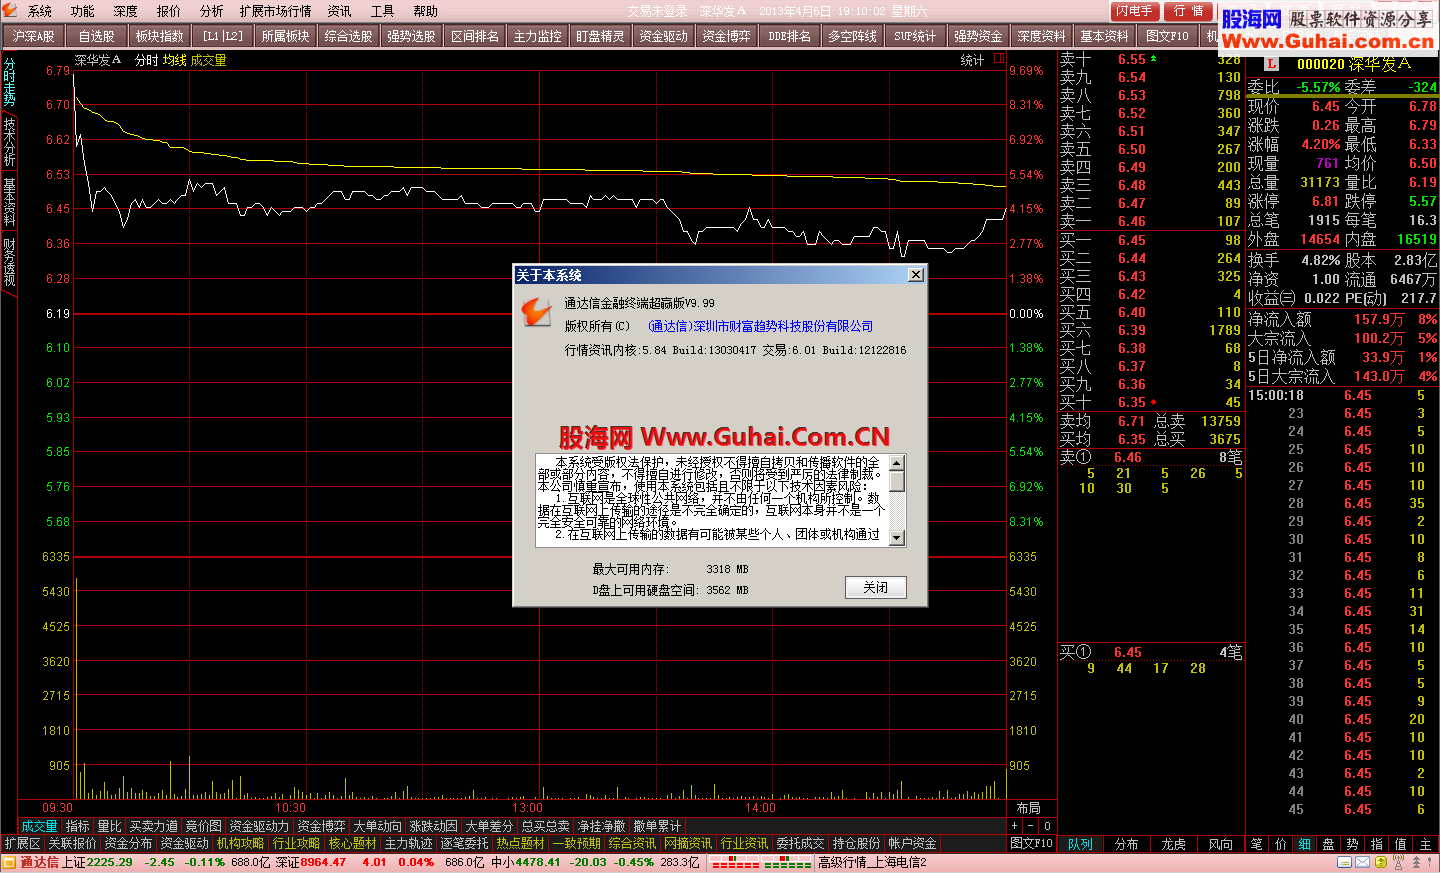Switch to 成交量 indicator tab
The width and height of the screenshot is (1440, 874).
point(40,826)
